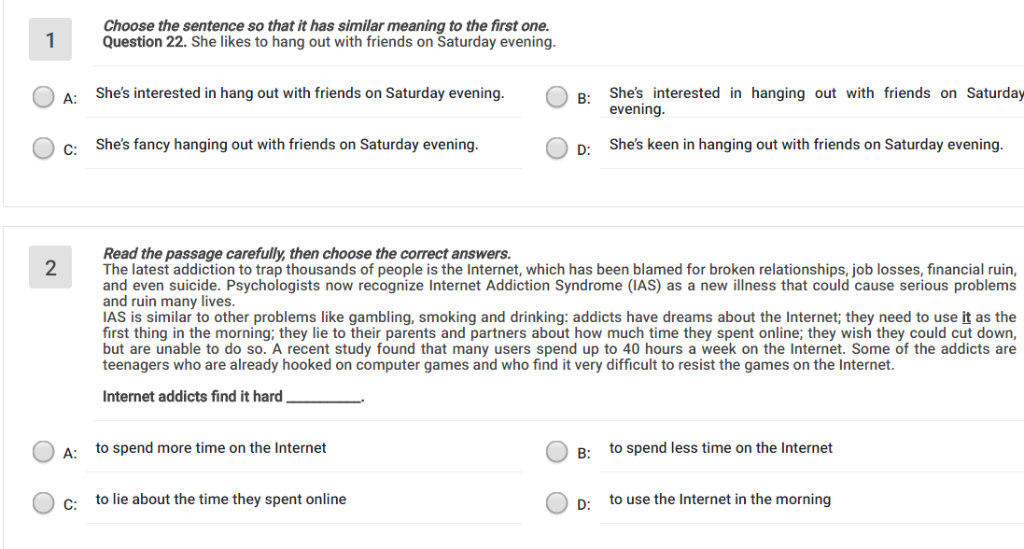Choose radio button B in question 2
The width and height of the screenshot is (1024, 549).
point(556,452)
